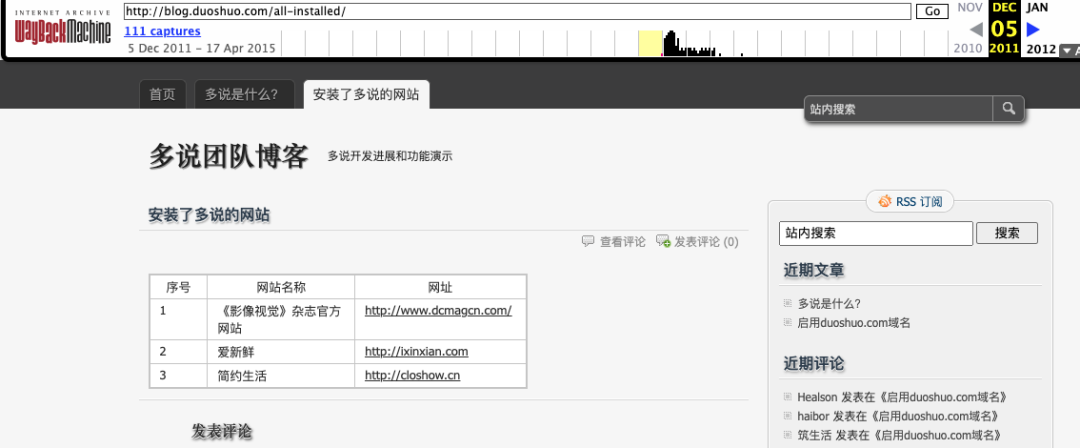Open recent post 启用duoshuo.com域名
The height and width of the screenshot is (448, 1080).
pos(853,322)
